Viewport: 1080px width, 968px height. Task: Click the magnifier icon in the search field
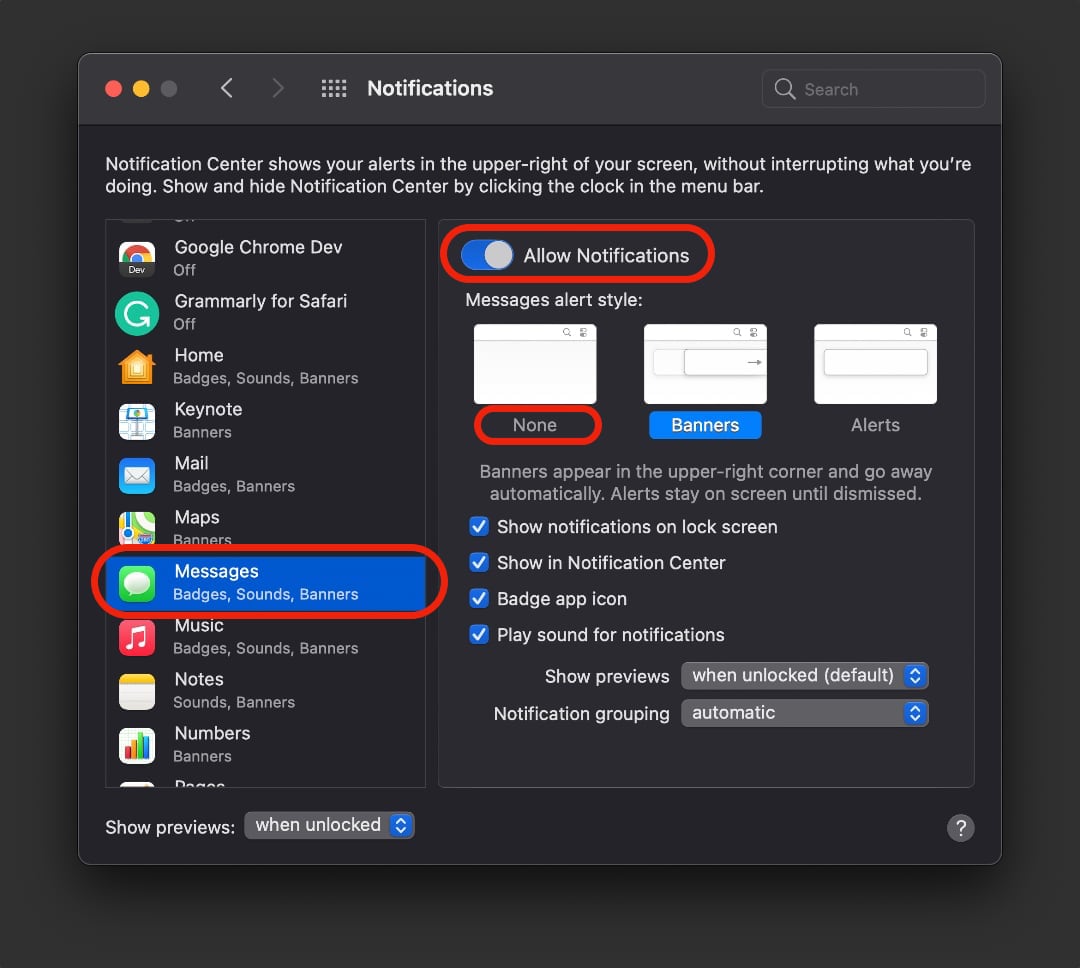point(785,89)
